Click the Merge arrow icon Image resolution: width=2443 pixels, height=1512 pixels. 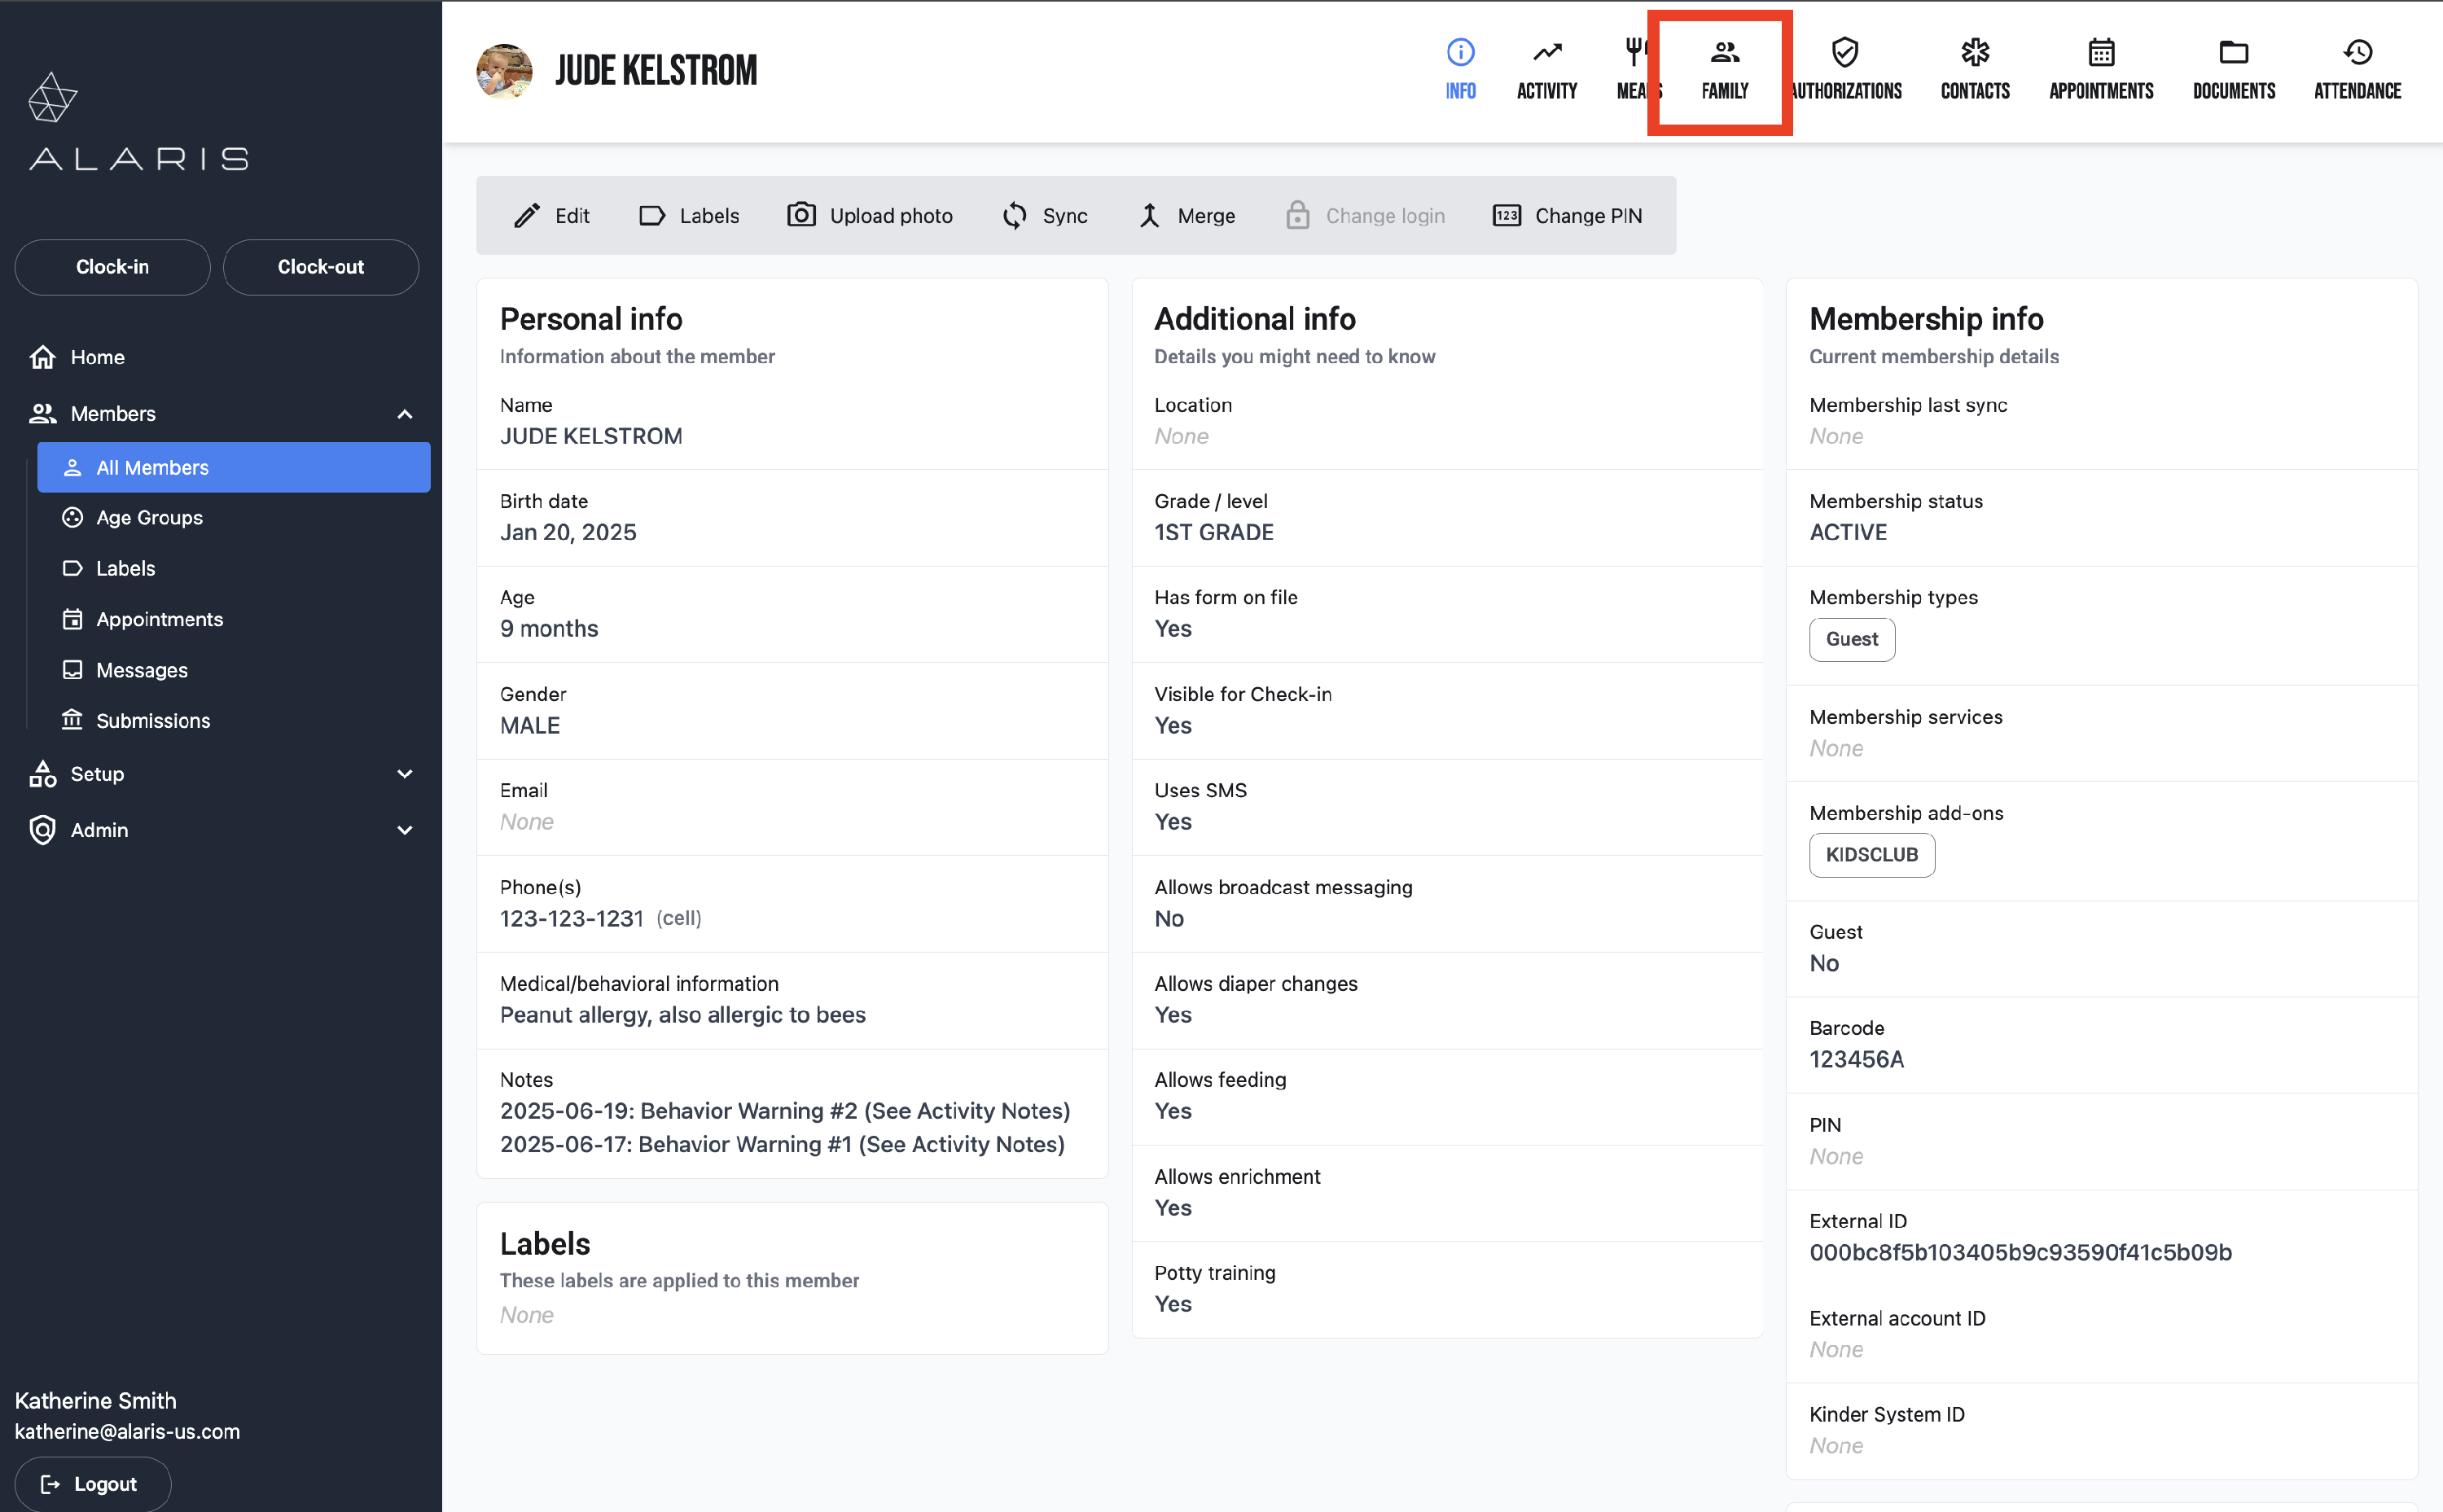(x=1149, y=215)
